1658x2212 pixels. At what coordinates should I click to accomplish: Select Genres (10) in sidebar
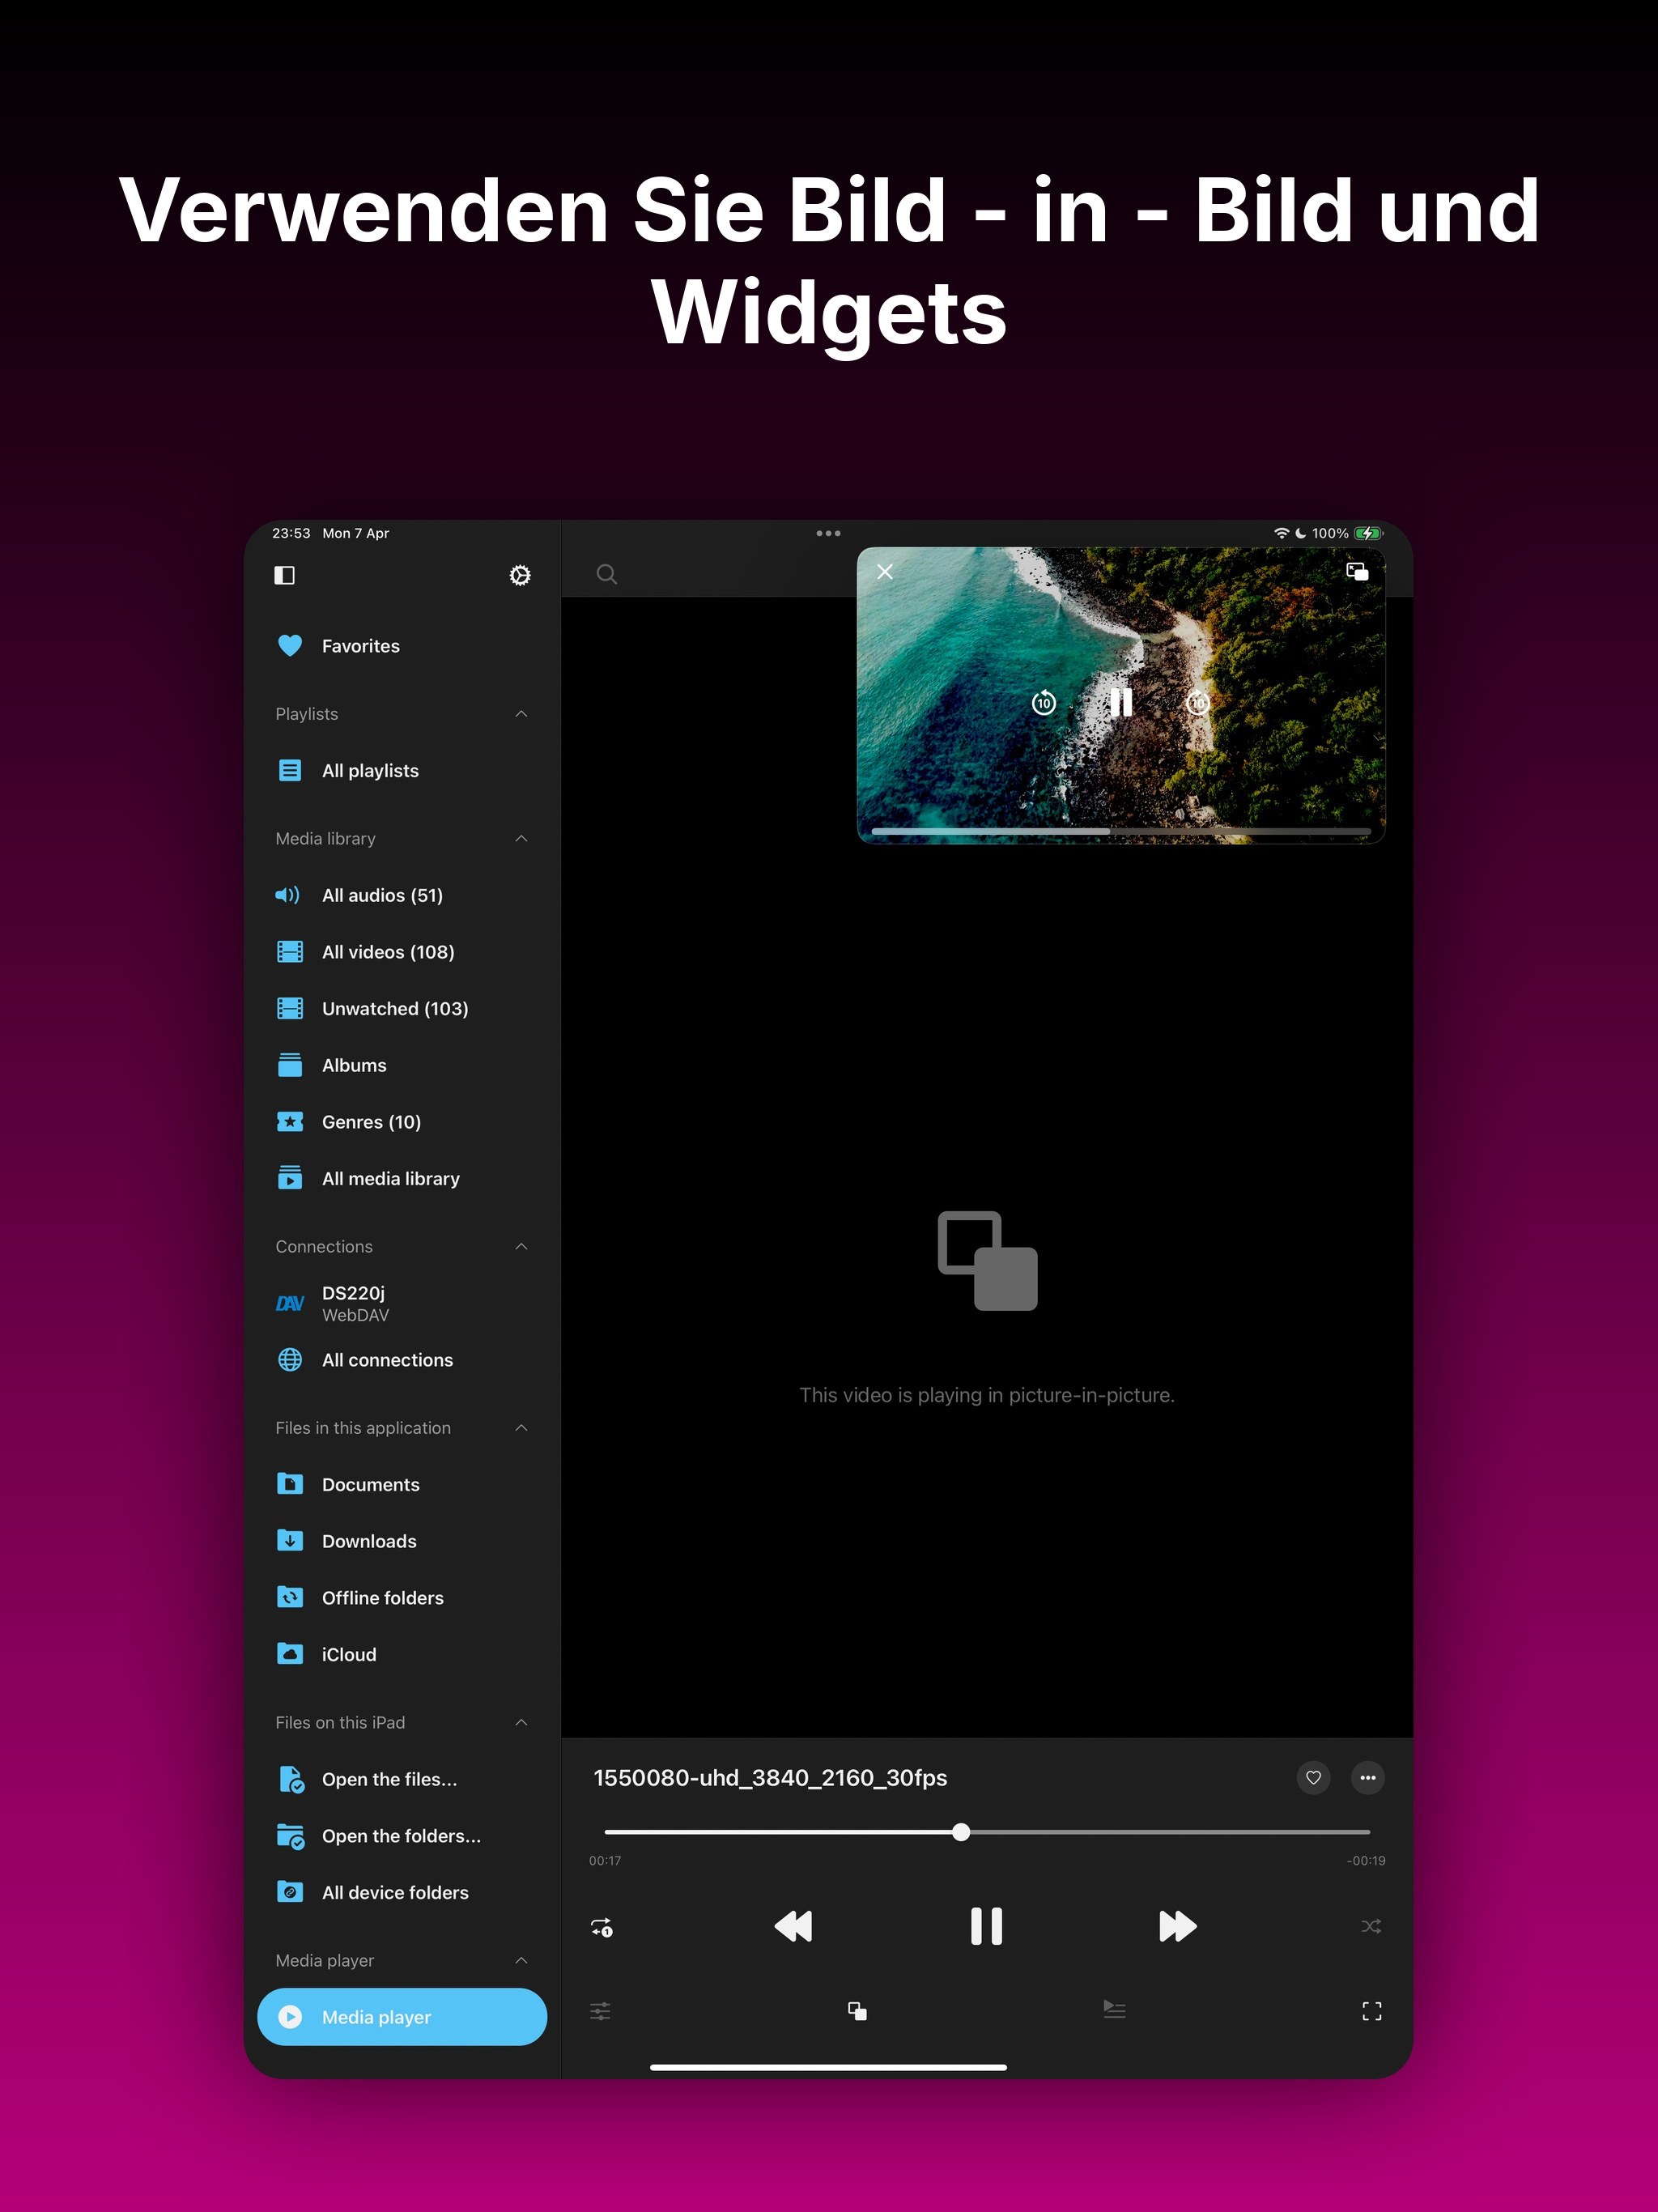[x=371, y=1122]
